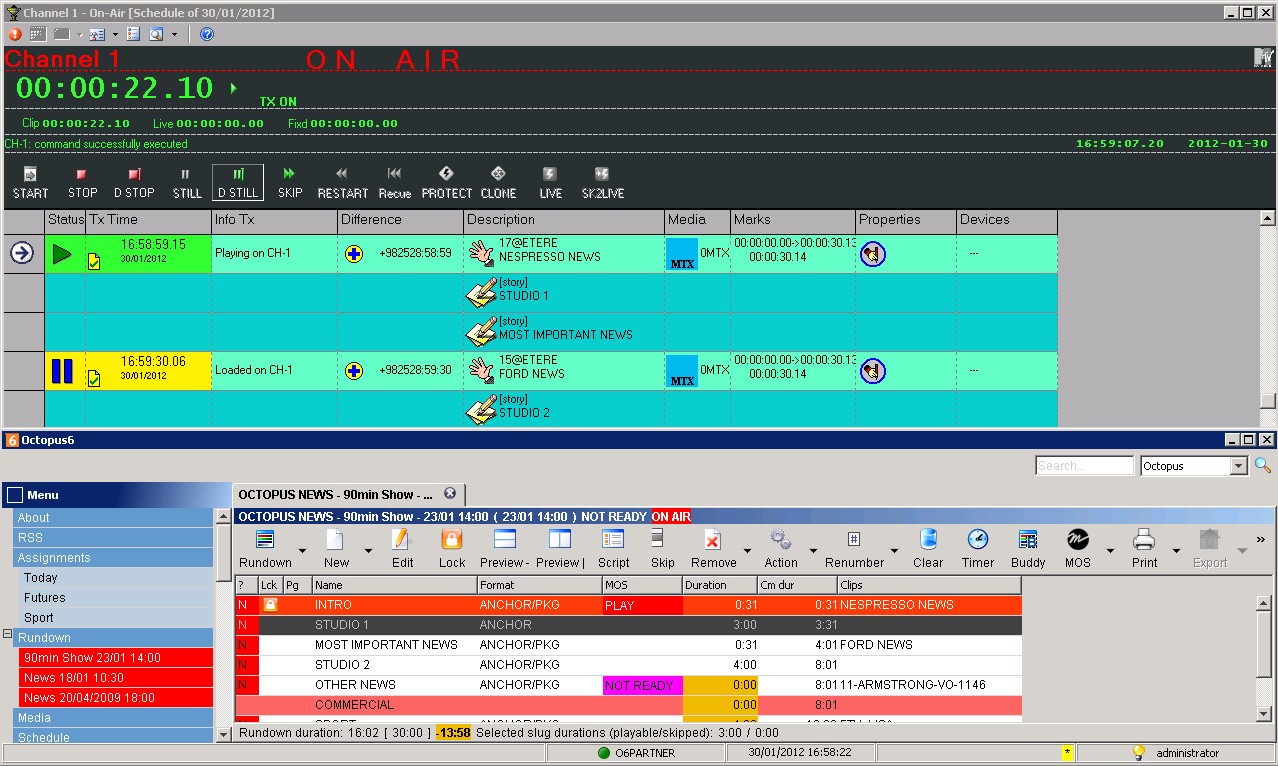Viewport: 1278px width, 766px height.
Task: Click the LIVE icon button
Action: click(550, 182)
